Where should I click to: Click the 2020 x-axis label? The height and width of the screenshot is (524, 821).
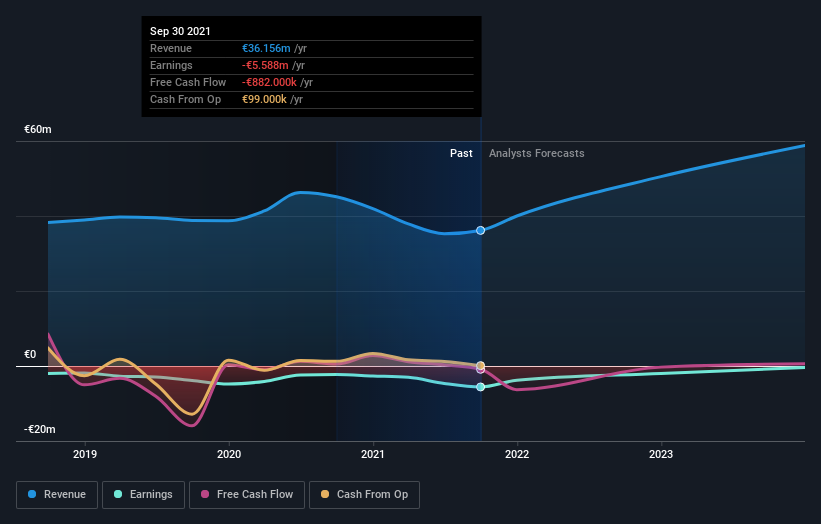[229, 454]
